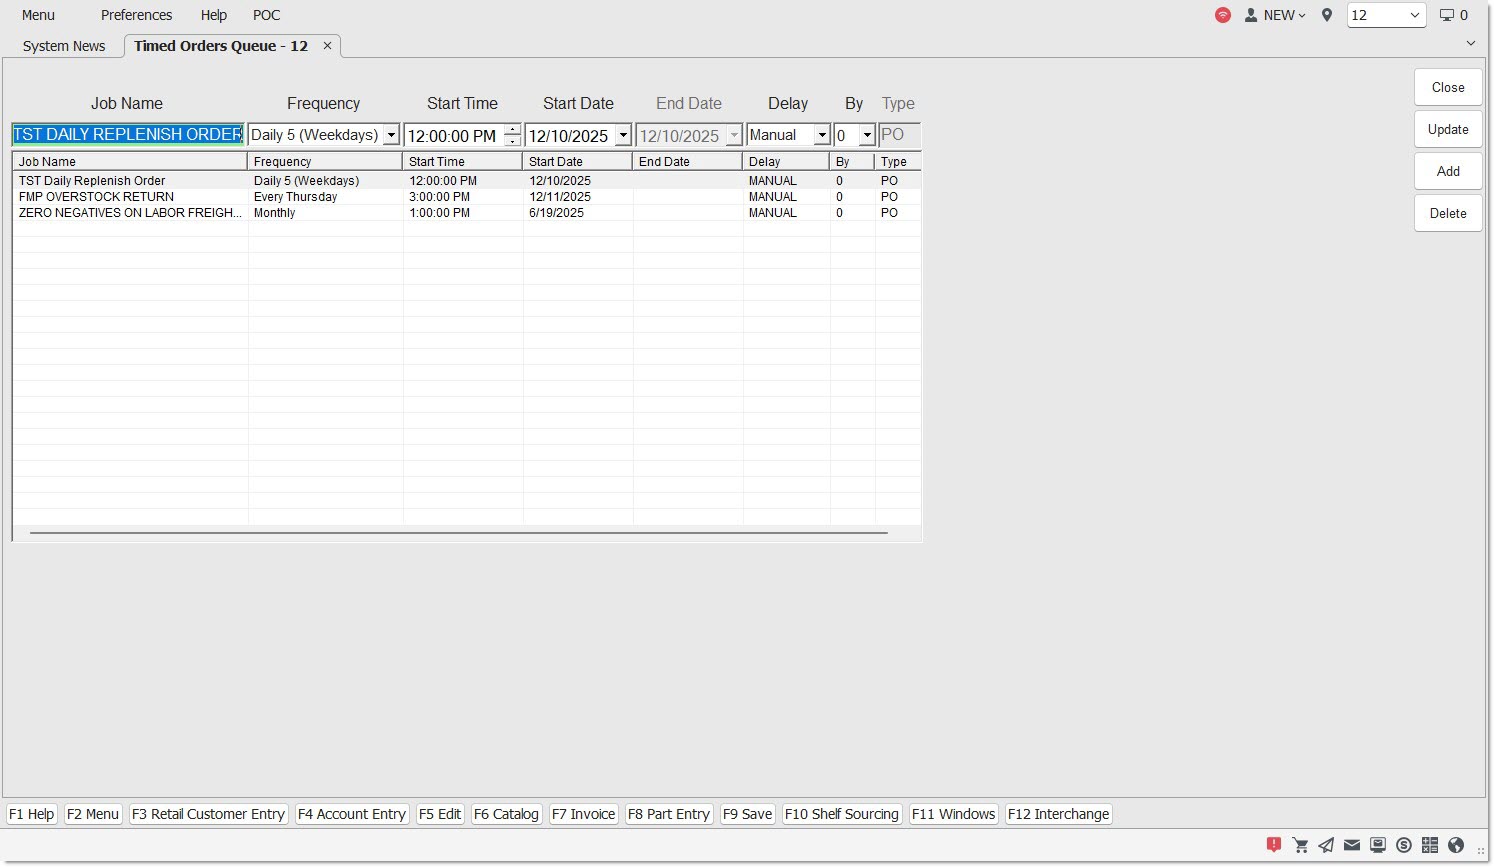
Task: Click the paper plane send icon
Action: pos(1326,845)
